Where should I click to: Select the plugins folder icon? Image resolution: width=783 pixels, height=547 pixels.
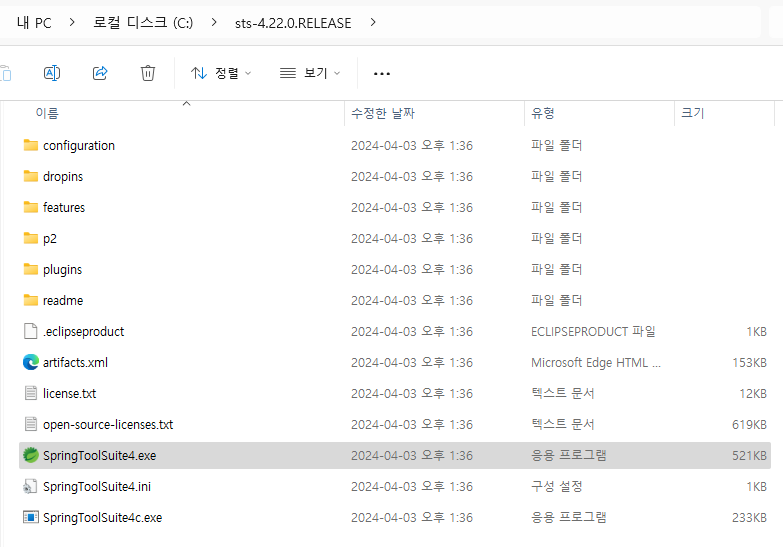(x=30, y=269)
